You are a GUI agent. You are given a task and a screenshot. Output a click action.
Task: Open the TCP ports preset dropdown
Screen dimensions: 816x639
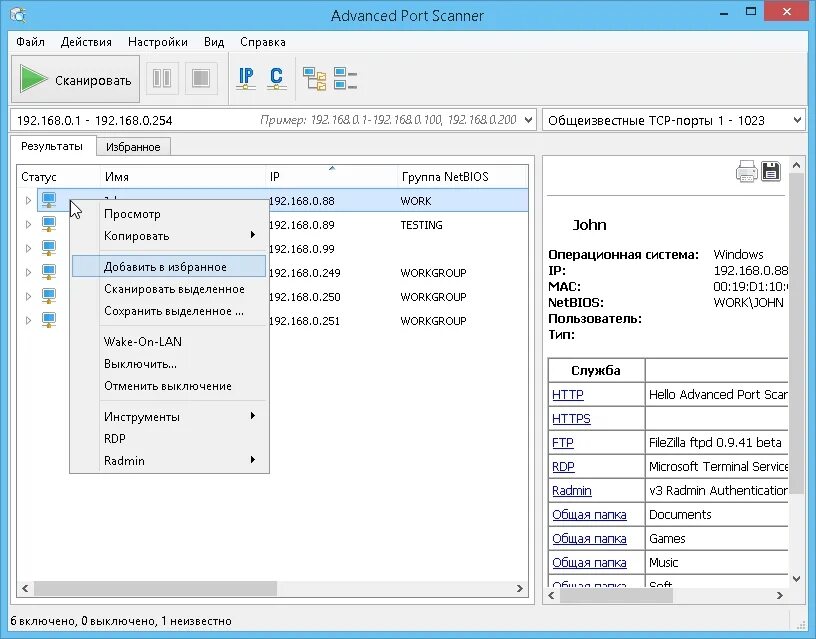pos(797,120)
